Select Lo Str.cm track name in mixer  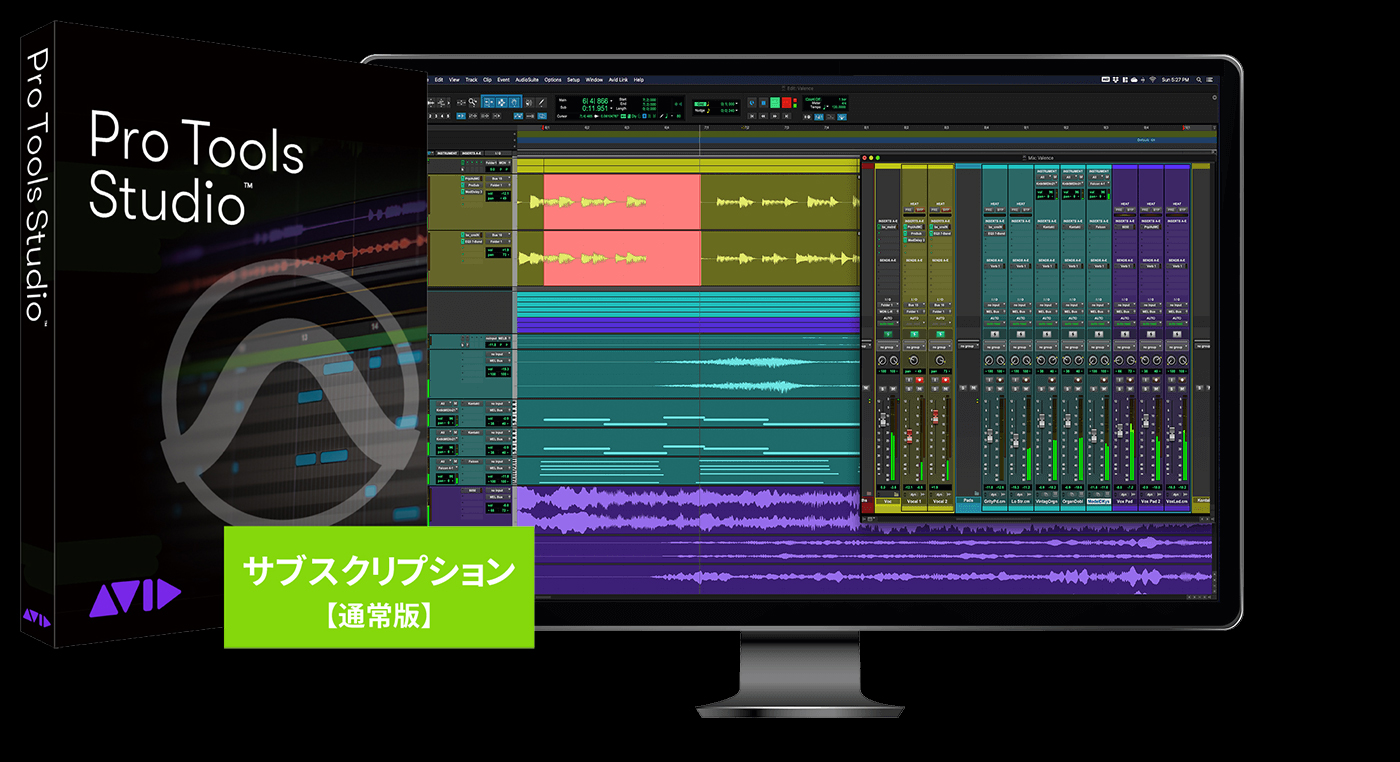point(1021,501)
